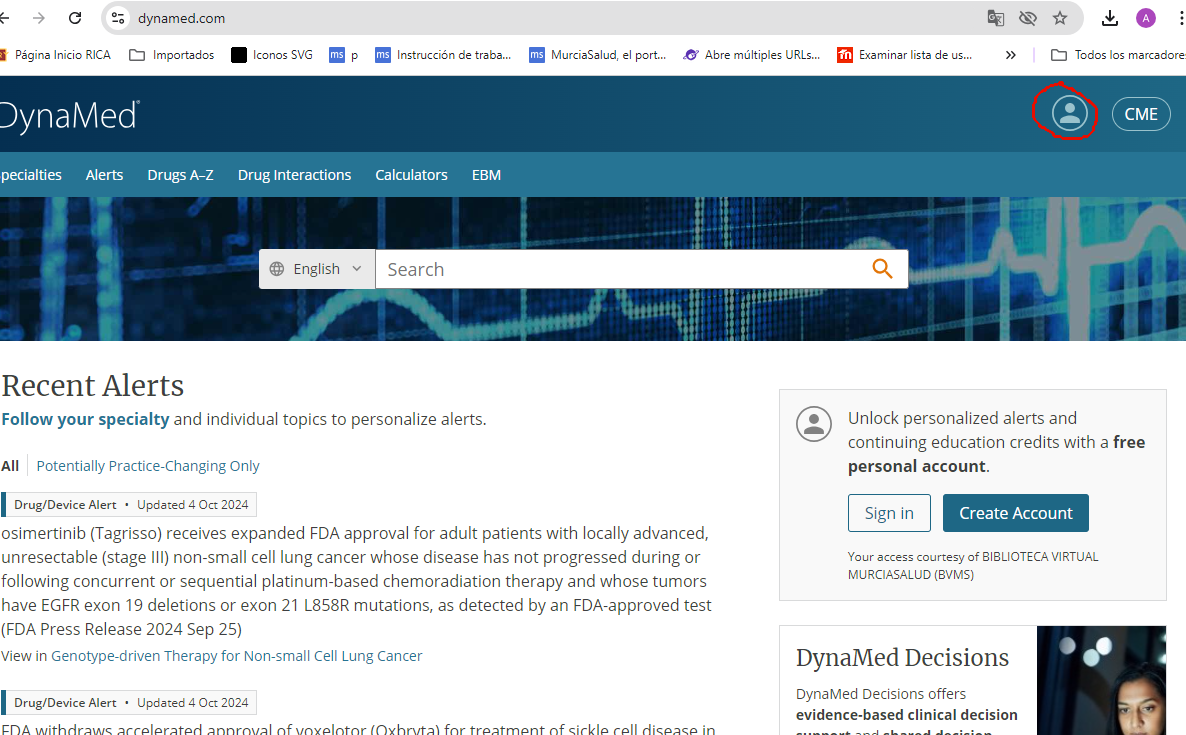Expand the hidden bookmarks chevron
The width and height of the screenshot is (1186, 735).
[1010, 55]
